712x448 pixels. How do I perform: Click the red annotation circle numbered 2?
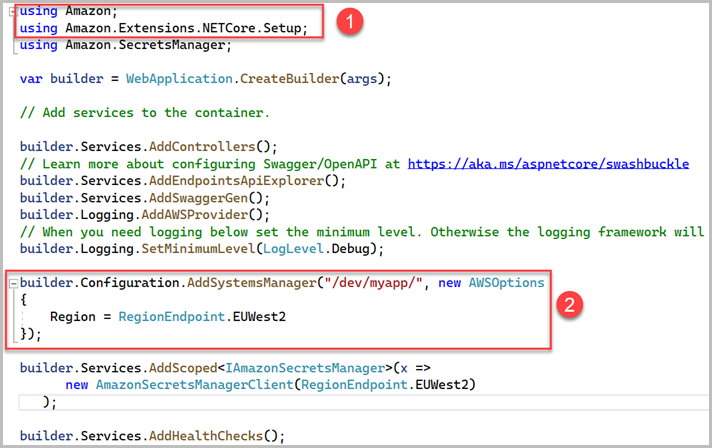coord(569,304)
